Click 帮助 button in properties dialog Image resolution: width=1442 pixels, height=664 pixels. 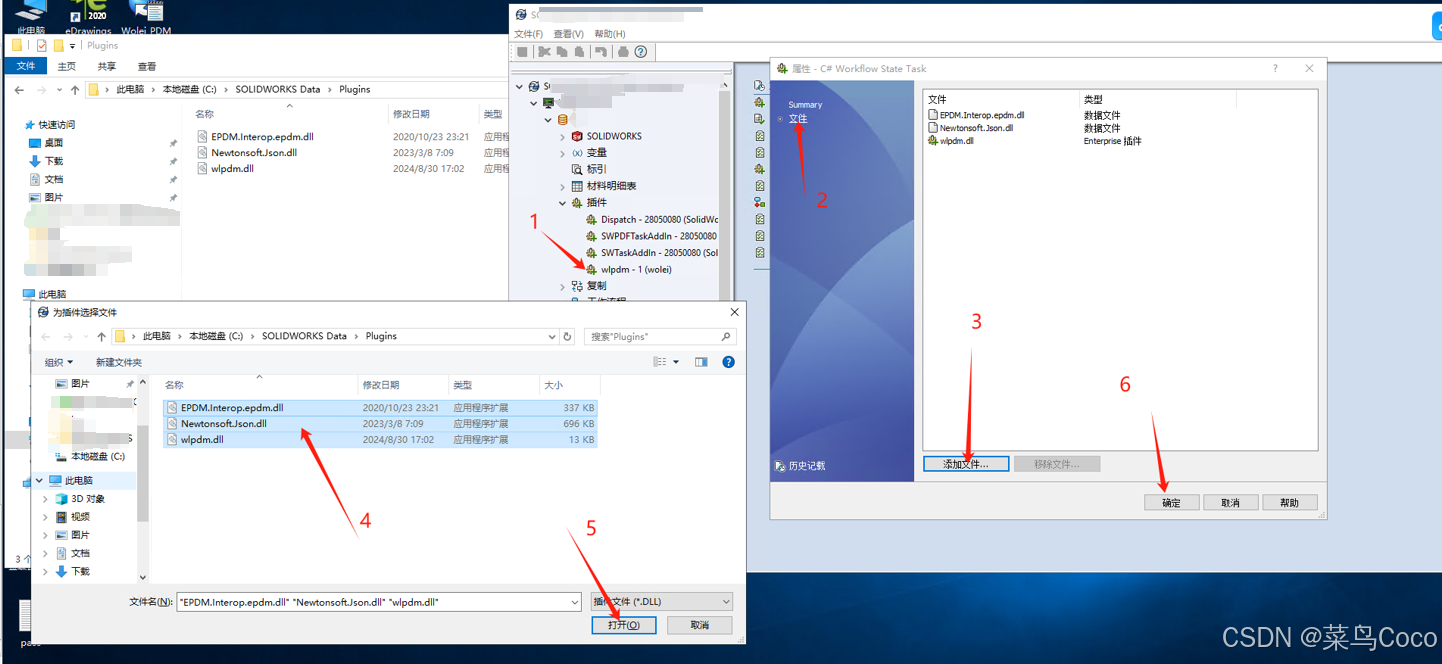click(x=1290, y=503)
